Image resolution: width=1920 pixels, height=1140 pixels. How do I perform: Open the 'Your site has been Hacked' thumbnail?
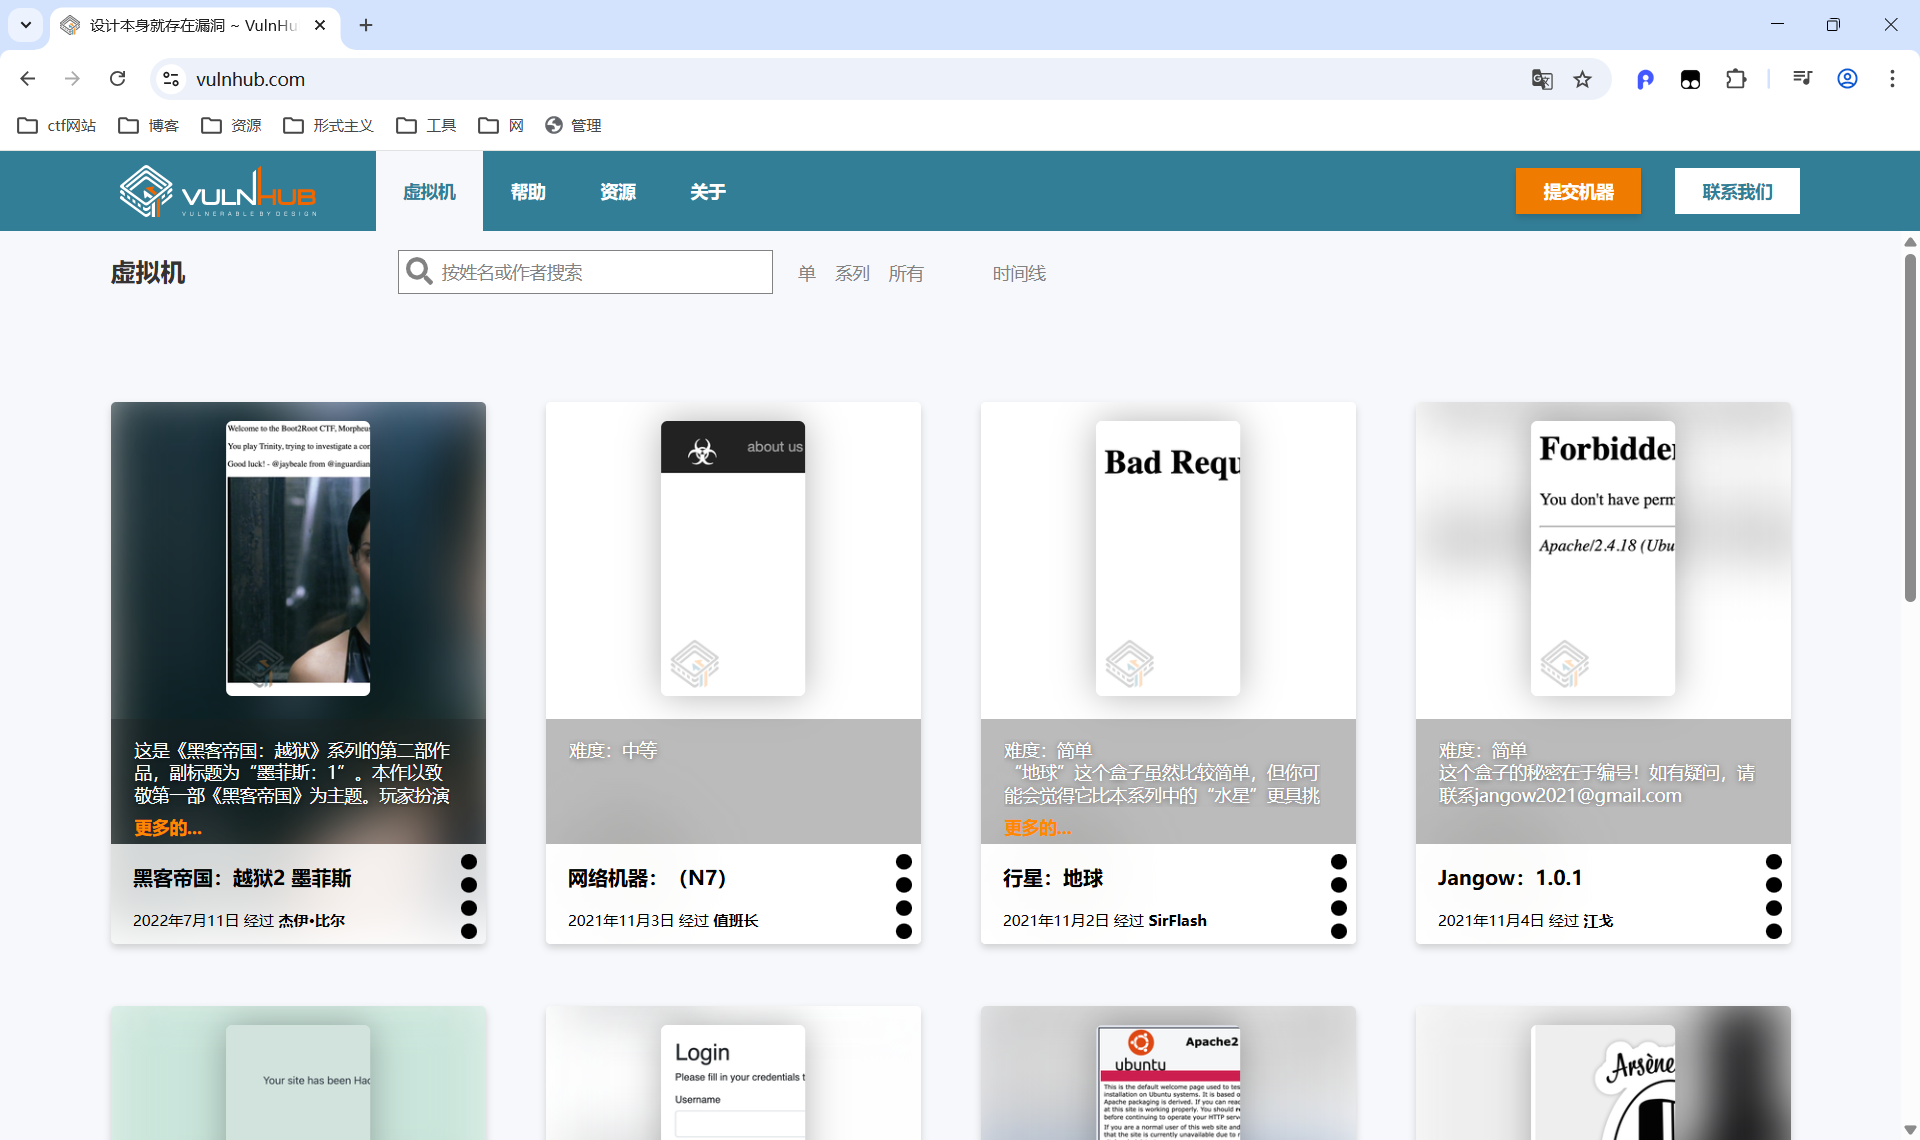(298, 1082)
